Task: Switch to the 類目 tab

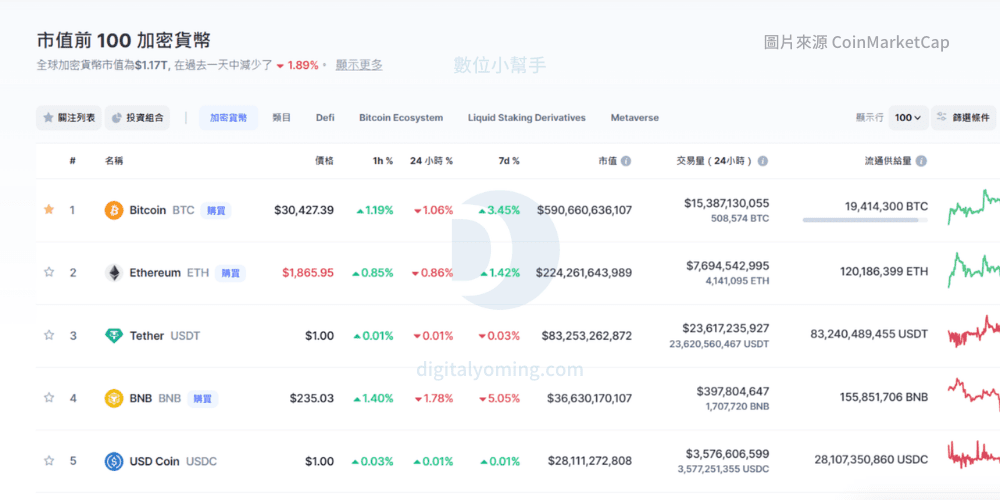Action: point(282,118)
